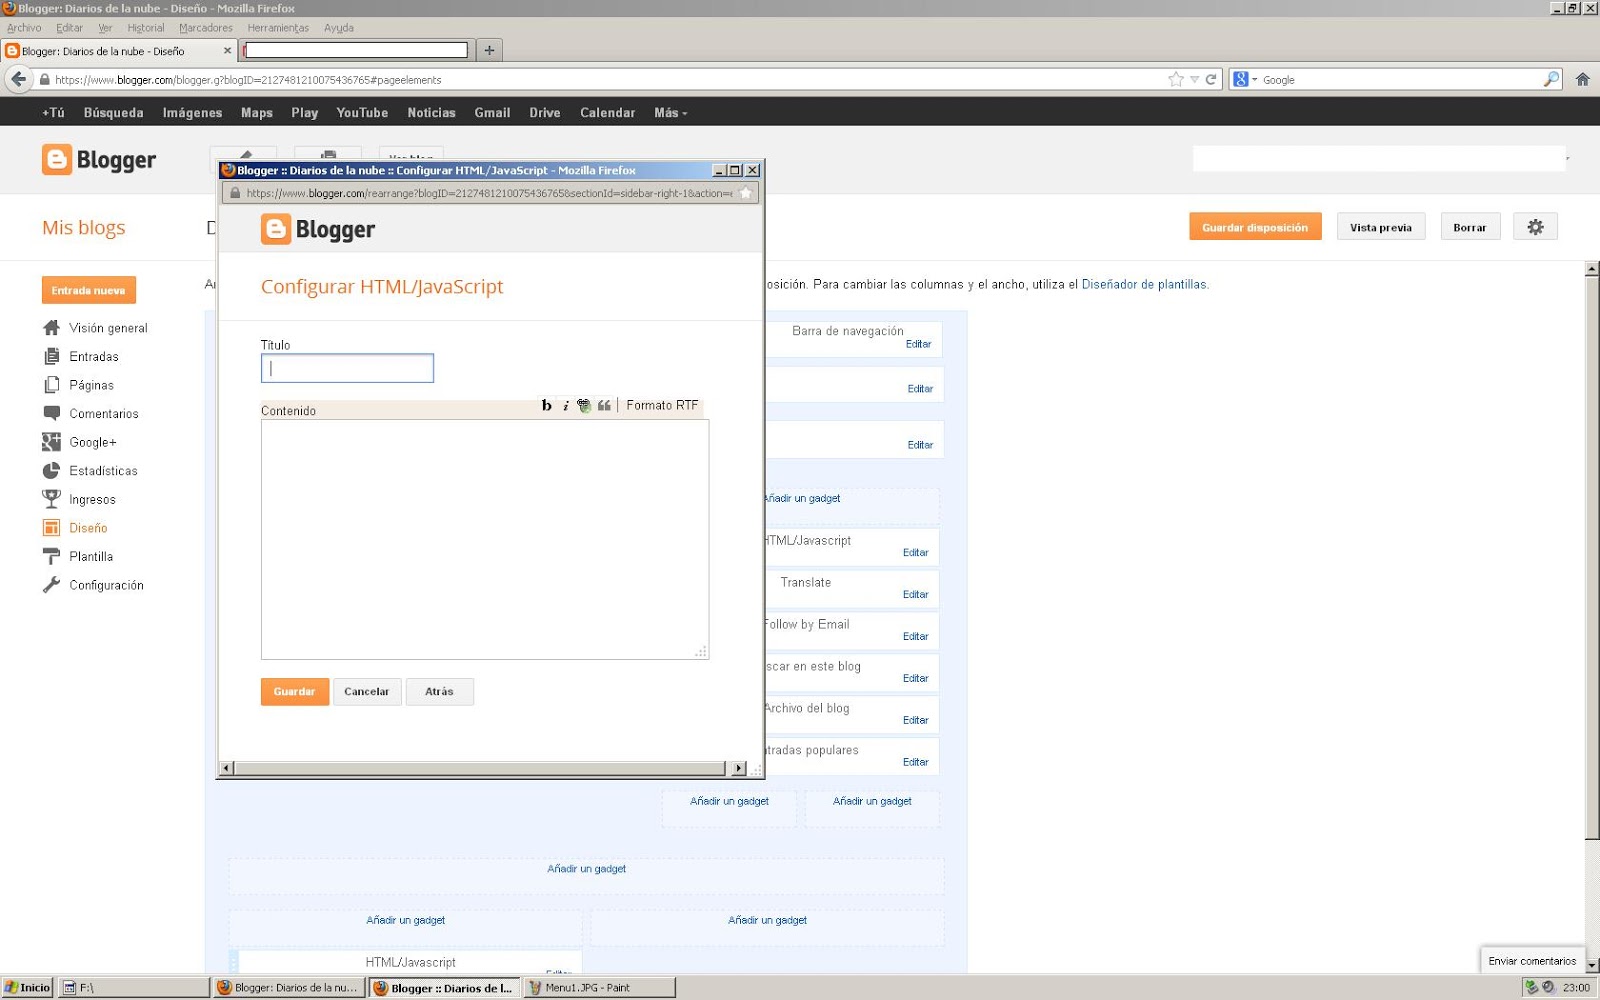Viewport: 1600px width, 1000px height.
Task: Go to Drive in the Google bar
Action: point(545,113)
